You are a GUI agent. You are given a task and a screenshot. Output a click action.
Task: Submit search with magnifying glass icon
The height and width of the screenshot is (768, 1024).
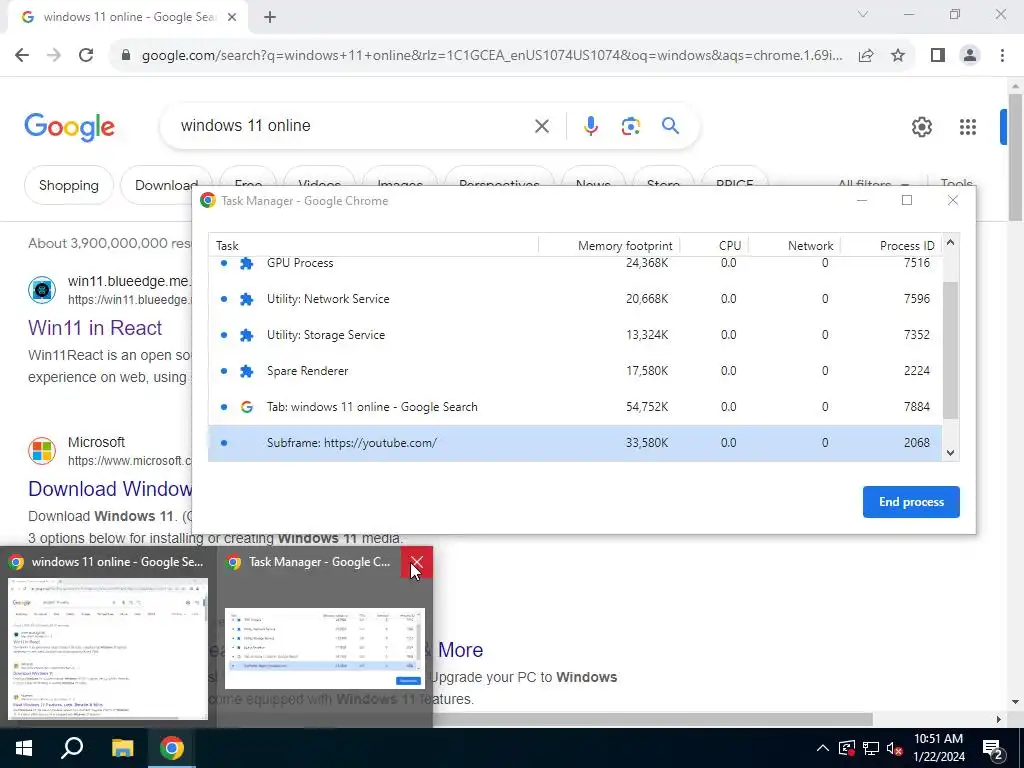[670, 125]
